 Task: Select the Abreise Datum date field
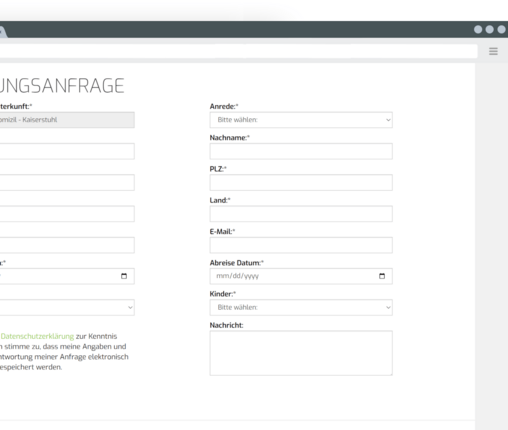[301, 276]
